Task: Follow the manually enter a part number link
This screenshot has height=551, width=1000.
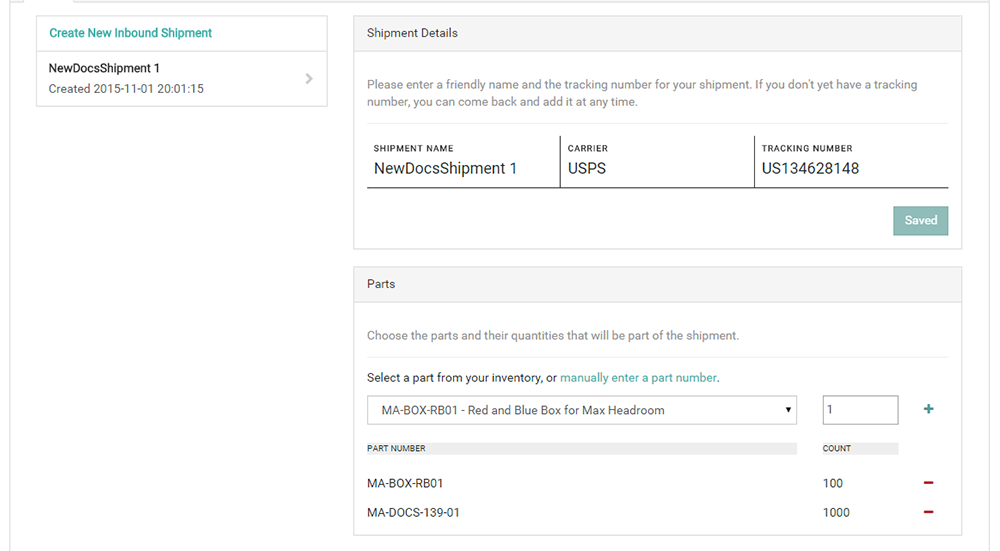Action: pos(638,378)
